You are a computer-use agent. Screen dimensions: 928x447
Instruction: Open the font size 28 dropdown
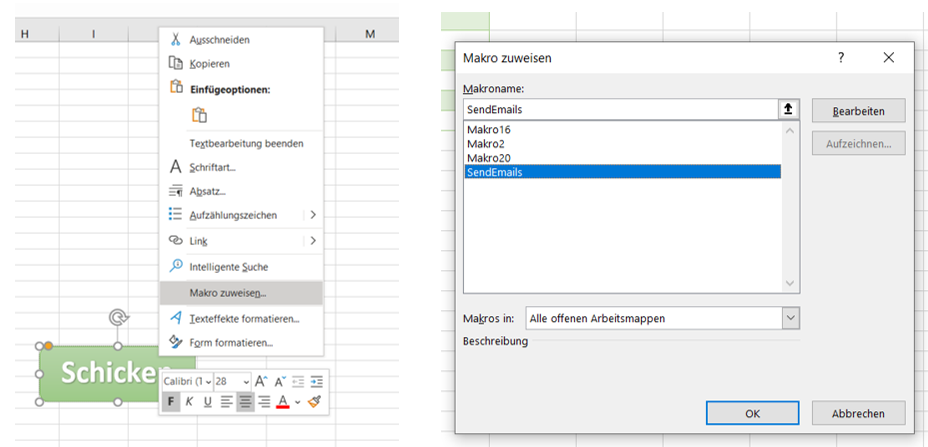[245, 381]
